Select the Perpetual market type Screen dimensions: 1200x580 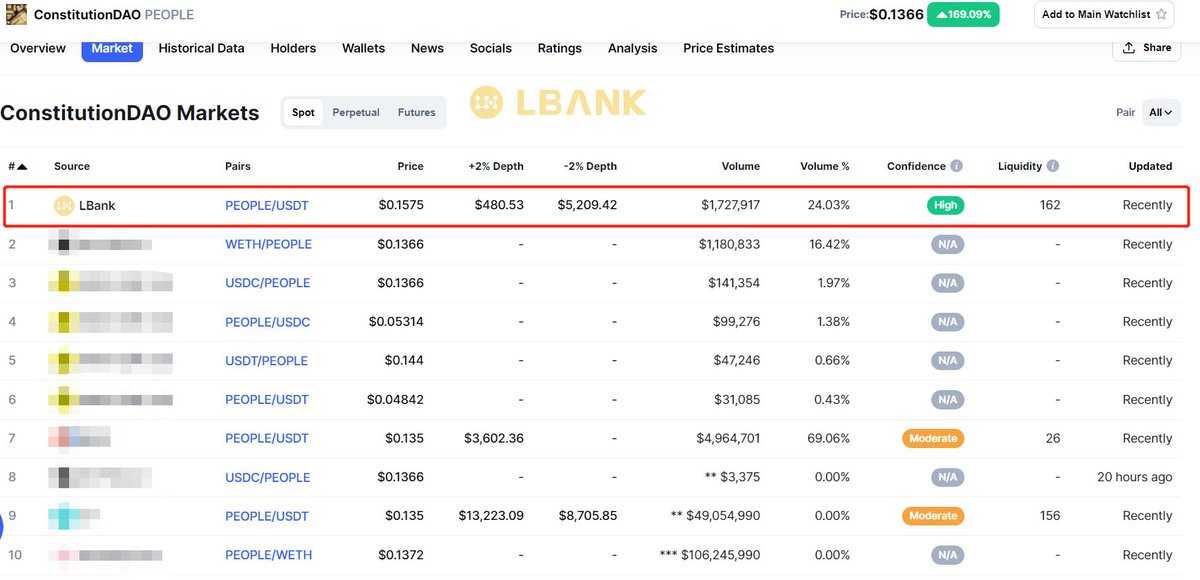(356, 113)
